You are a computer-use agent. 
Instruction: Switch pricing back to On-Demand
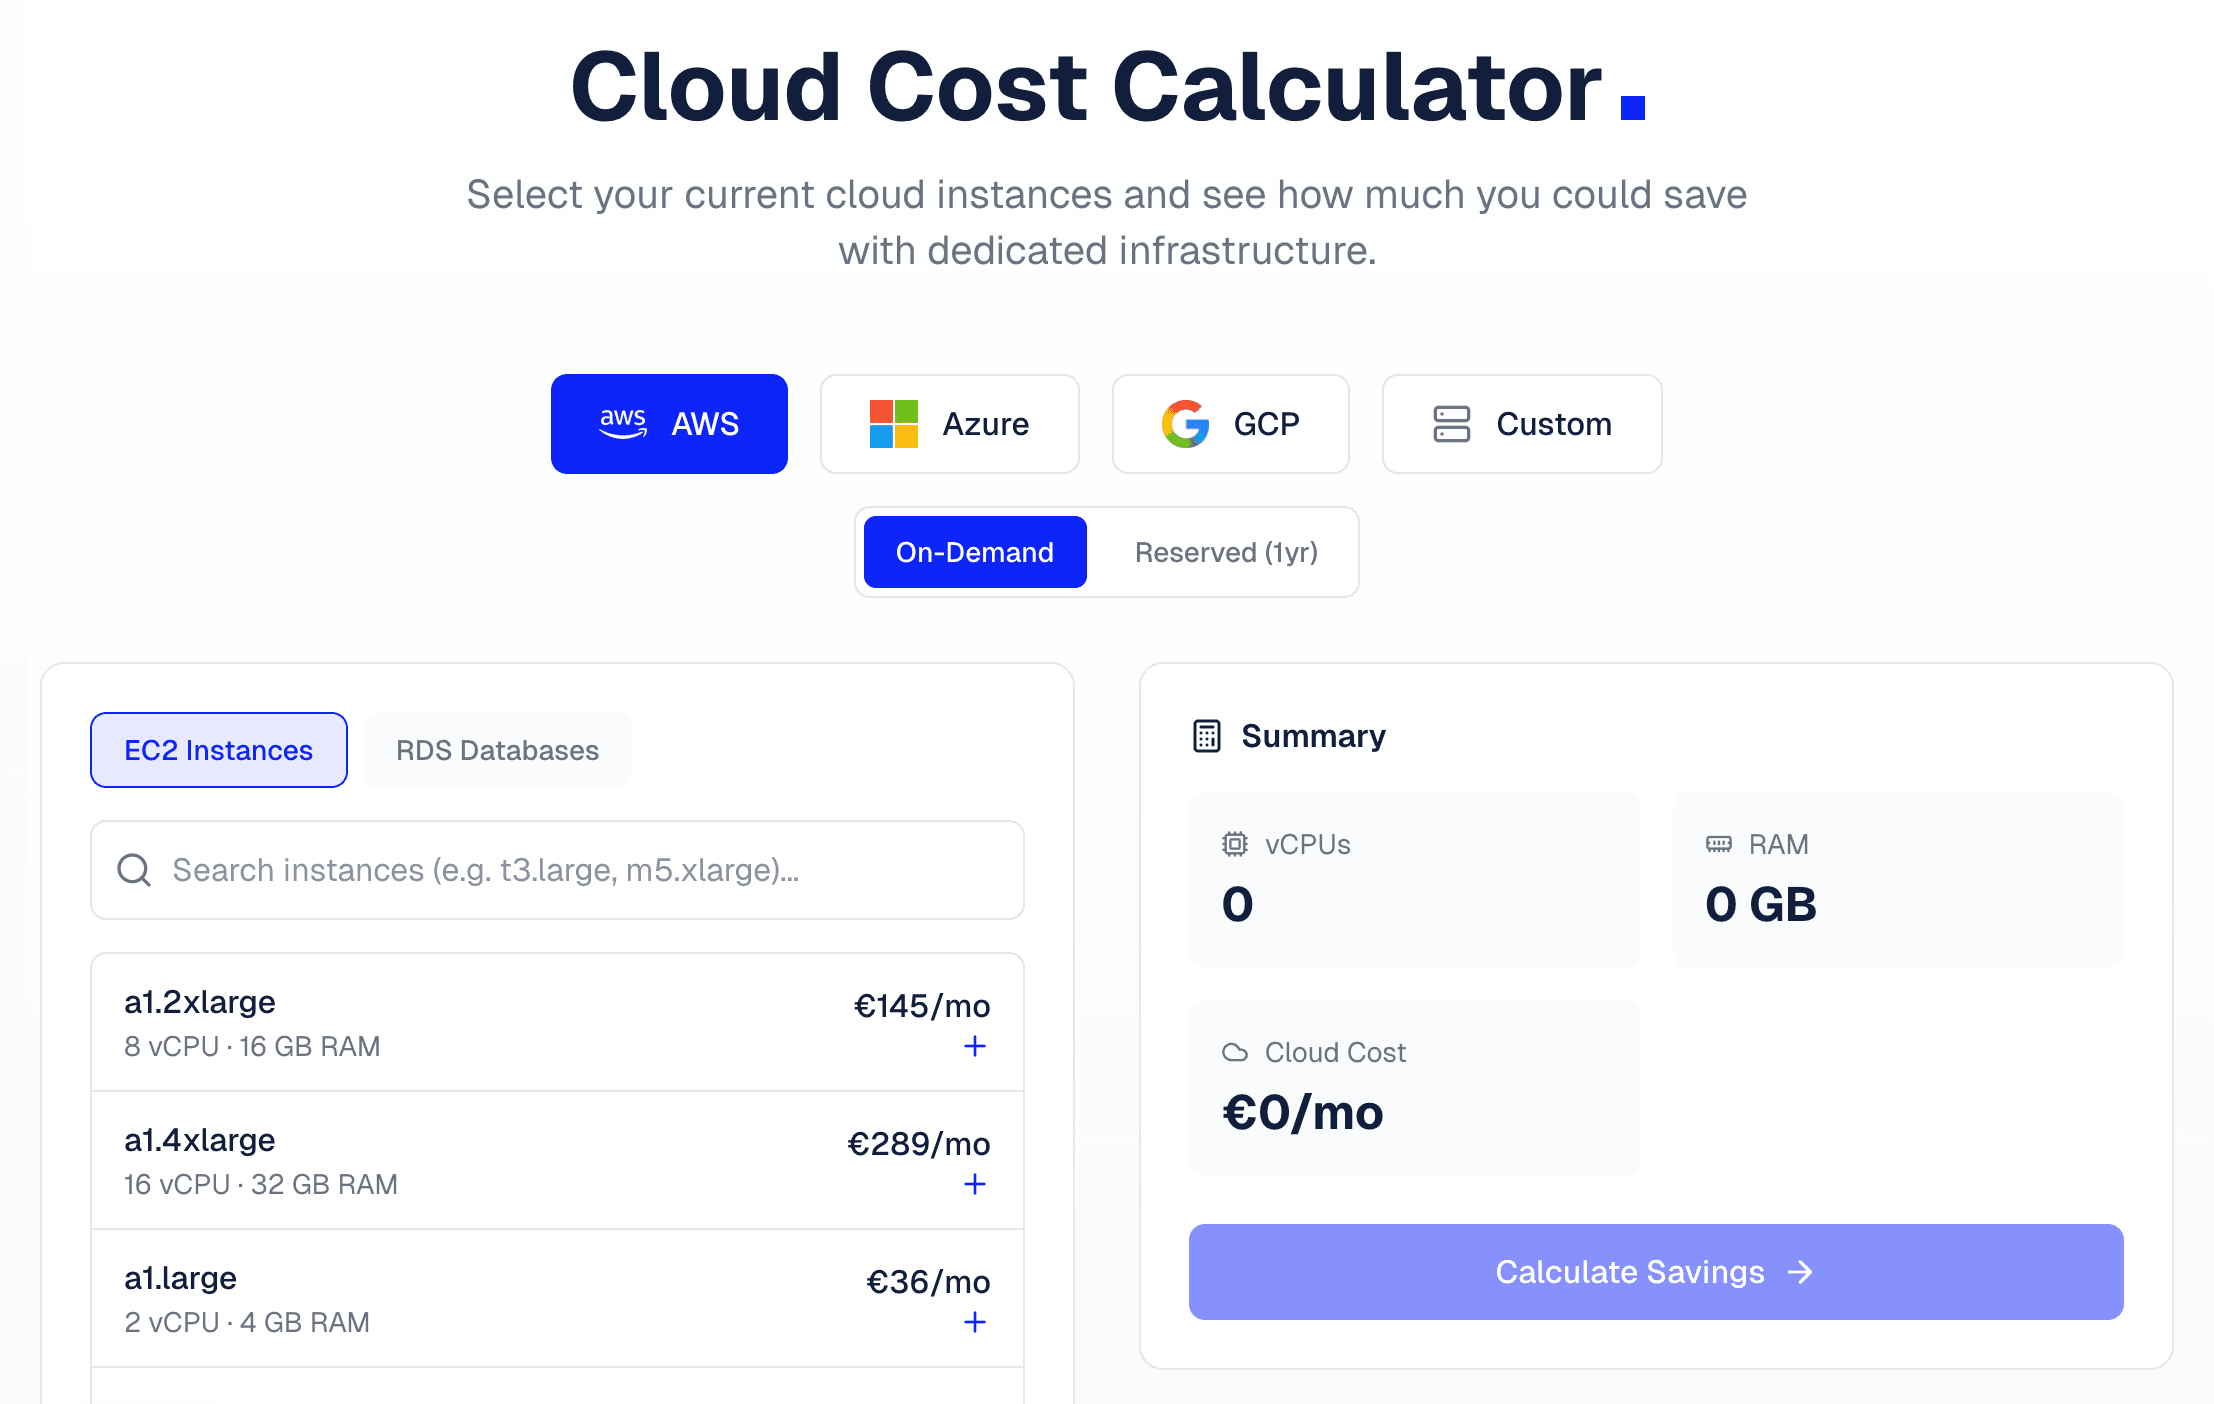point(974,551)
